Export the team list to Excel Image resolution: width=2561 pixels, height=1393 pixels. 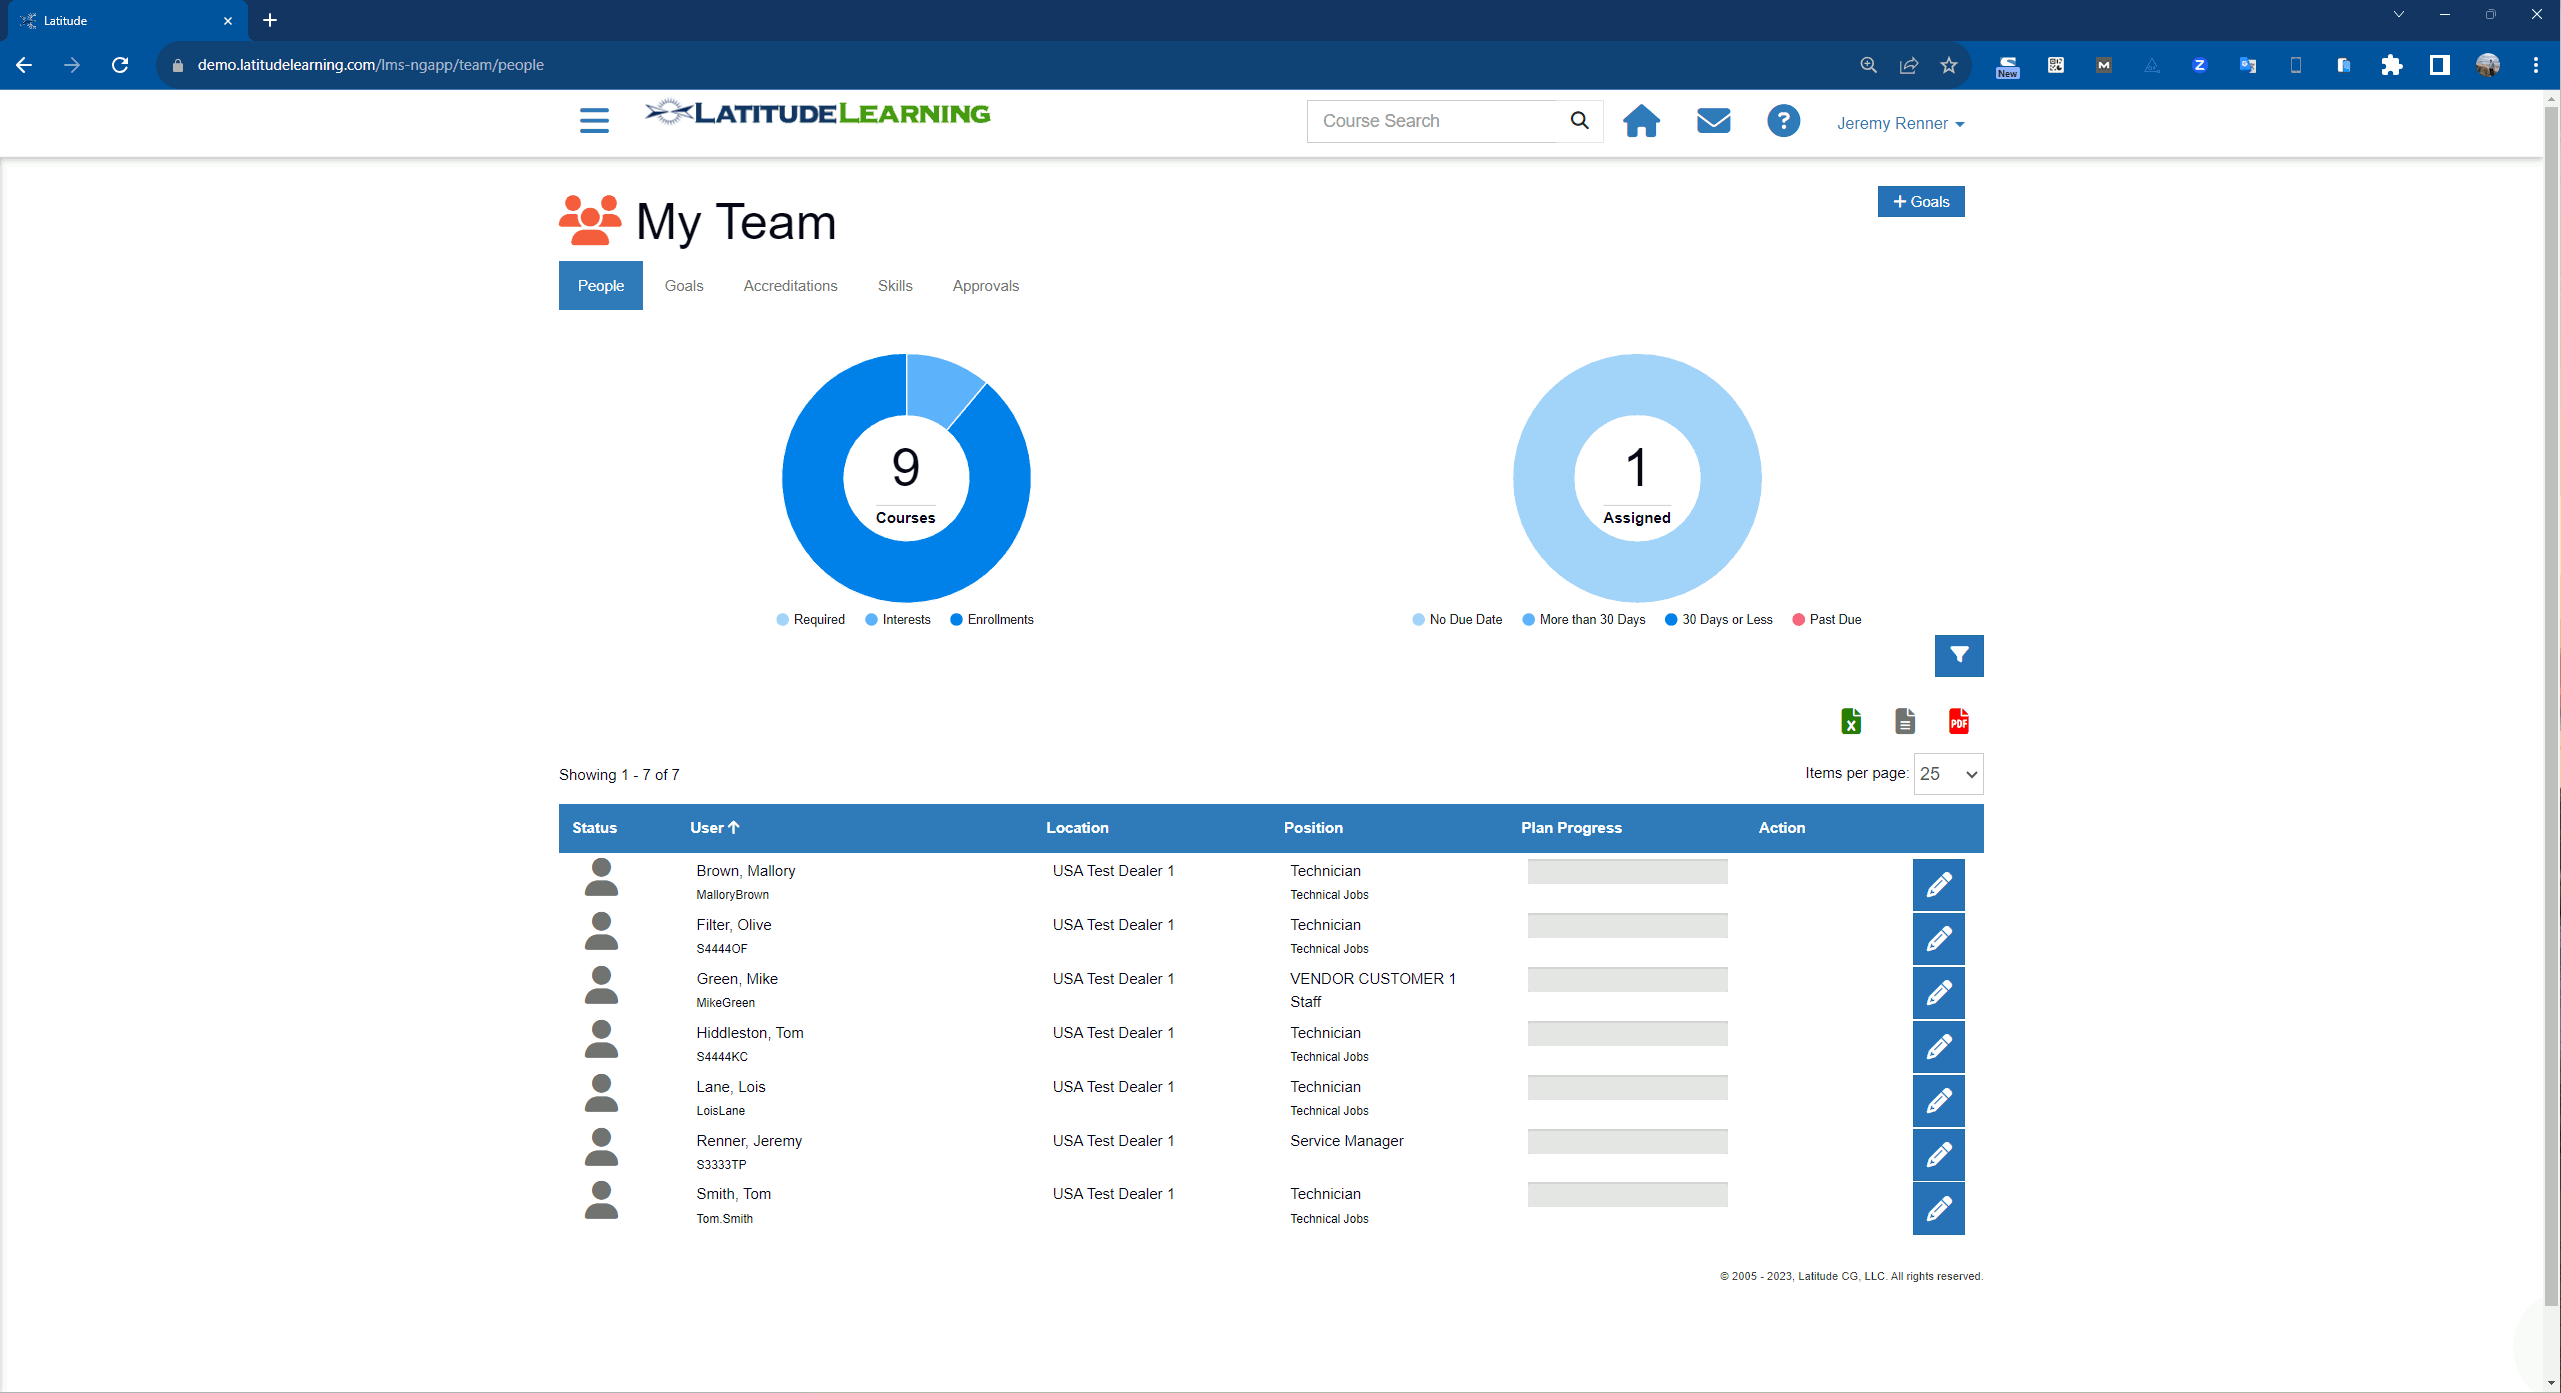click(1850, 721)
